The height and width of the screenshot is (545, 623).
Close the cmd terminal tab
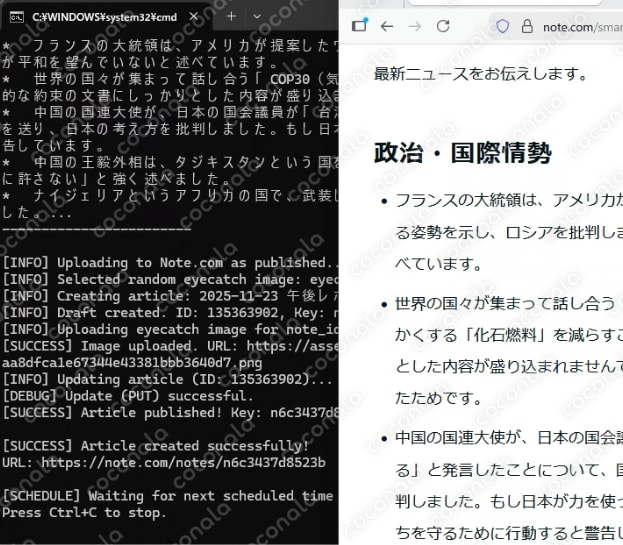[x=193, y=17]
